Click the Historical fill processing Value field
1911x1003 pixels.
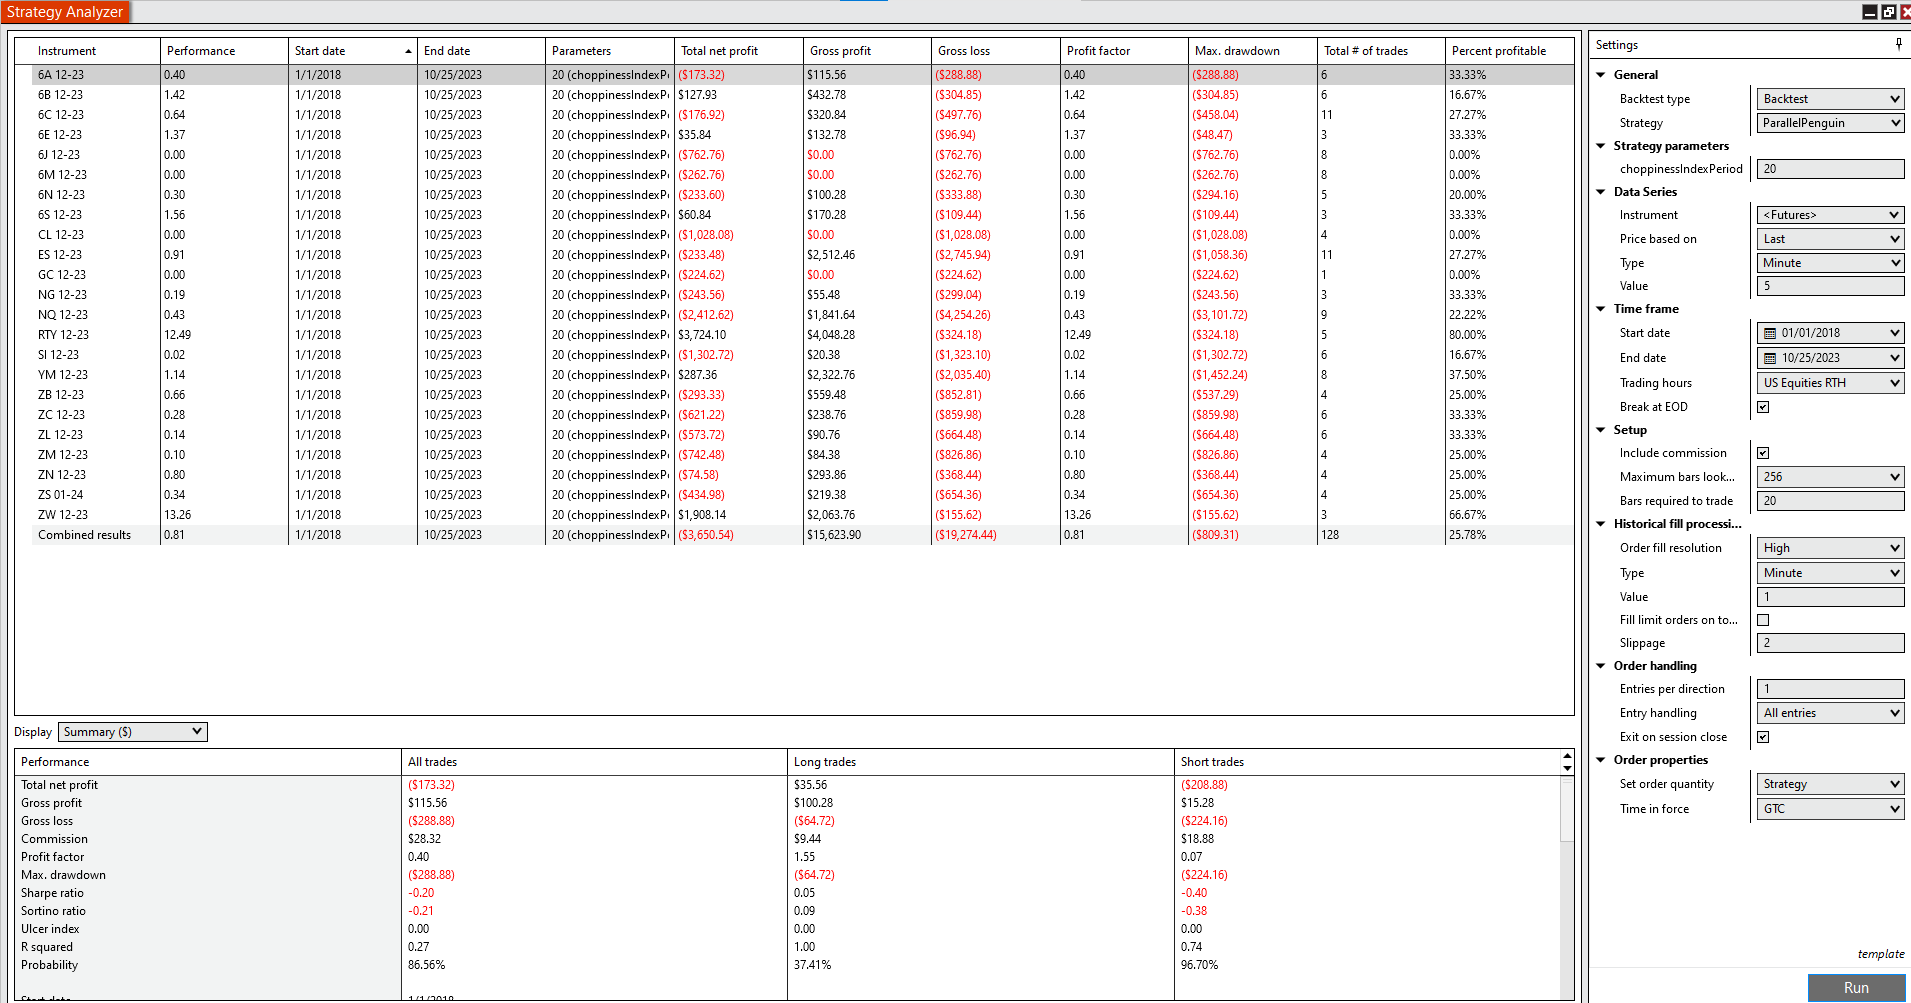pos(1830,597)
